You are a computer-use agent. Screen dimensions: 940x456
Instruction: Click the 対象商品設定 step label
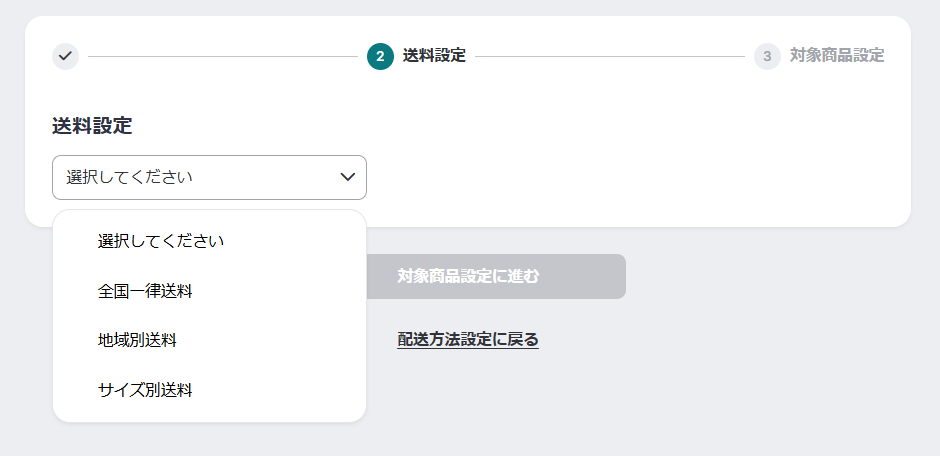pos(837,56)
